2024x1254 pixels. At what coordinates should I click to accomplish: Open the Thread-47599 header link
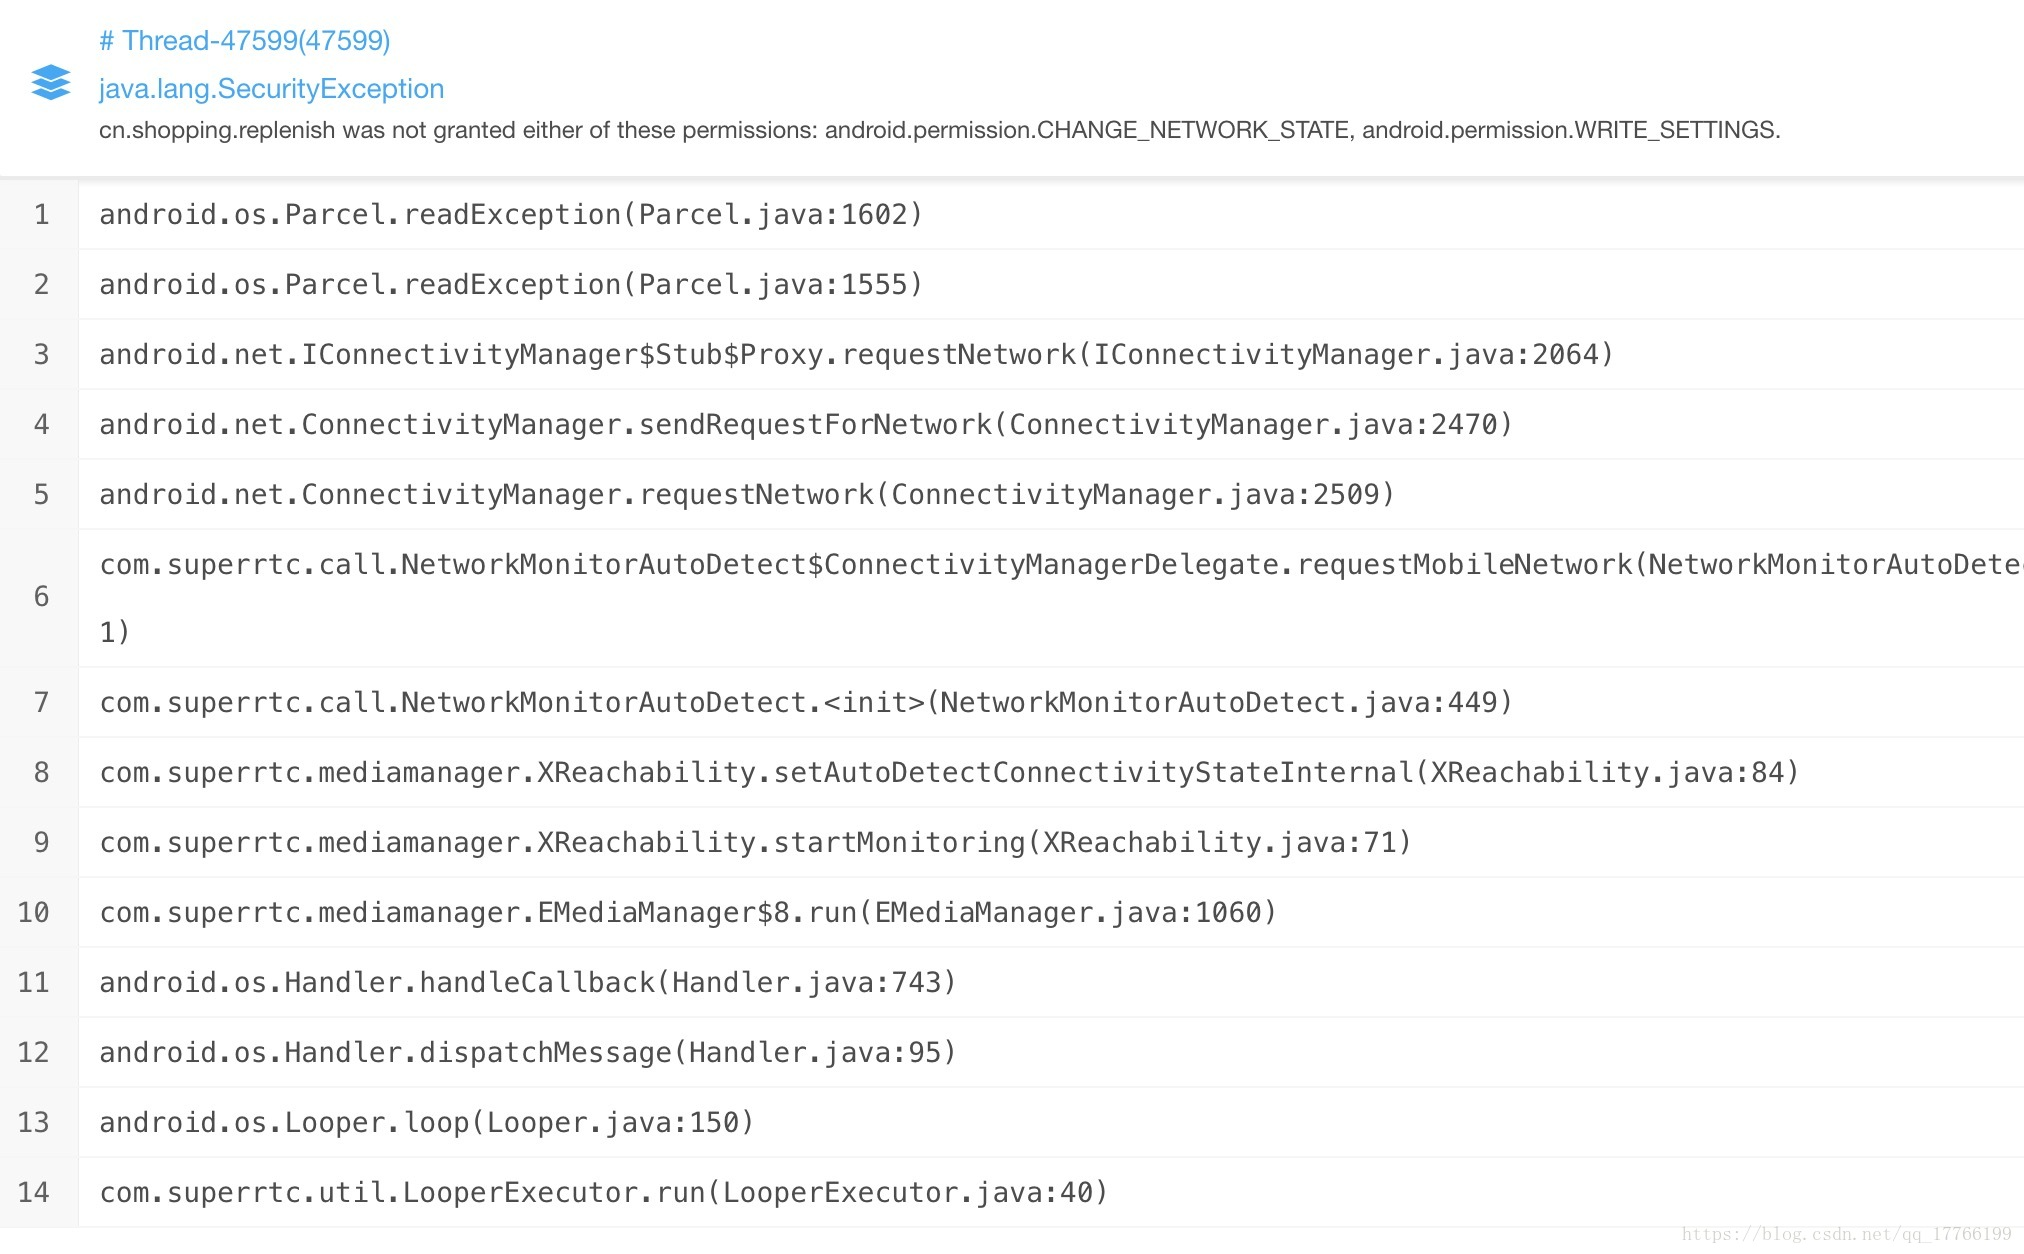(x=244, y=41)
